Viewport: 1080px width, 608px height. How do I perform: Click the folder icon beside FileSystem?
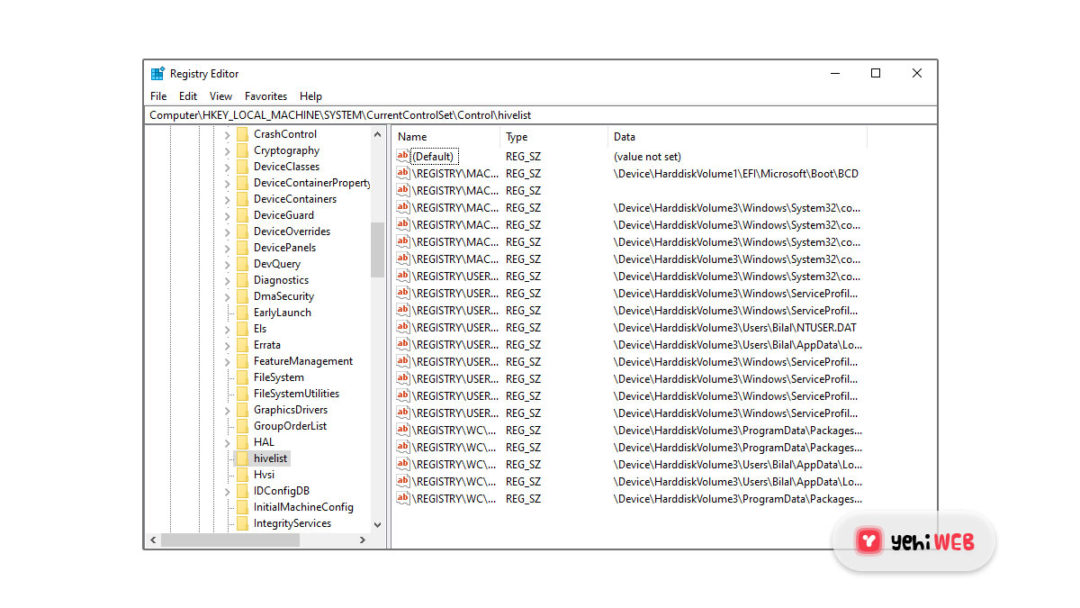tap(244, 377)
